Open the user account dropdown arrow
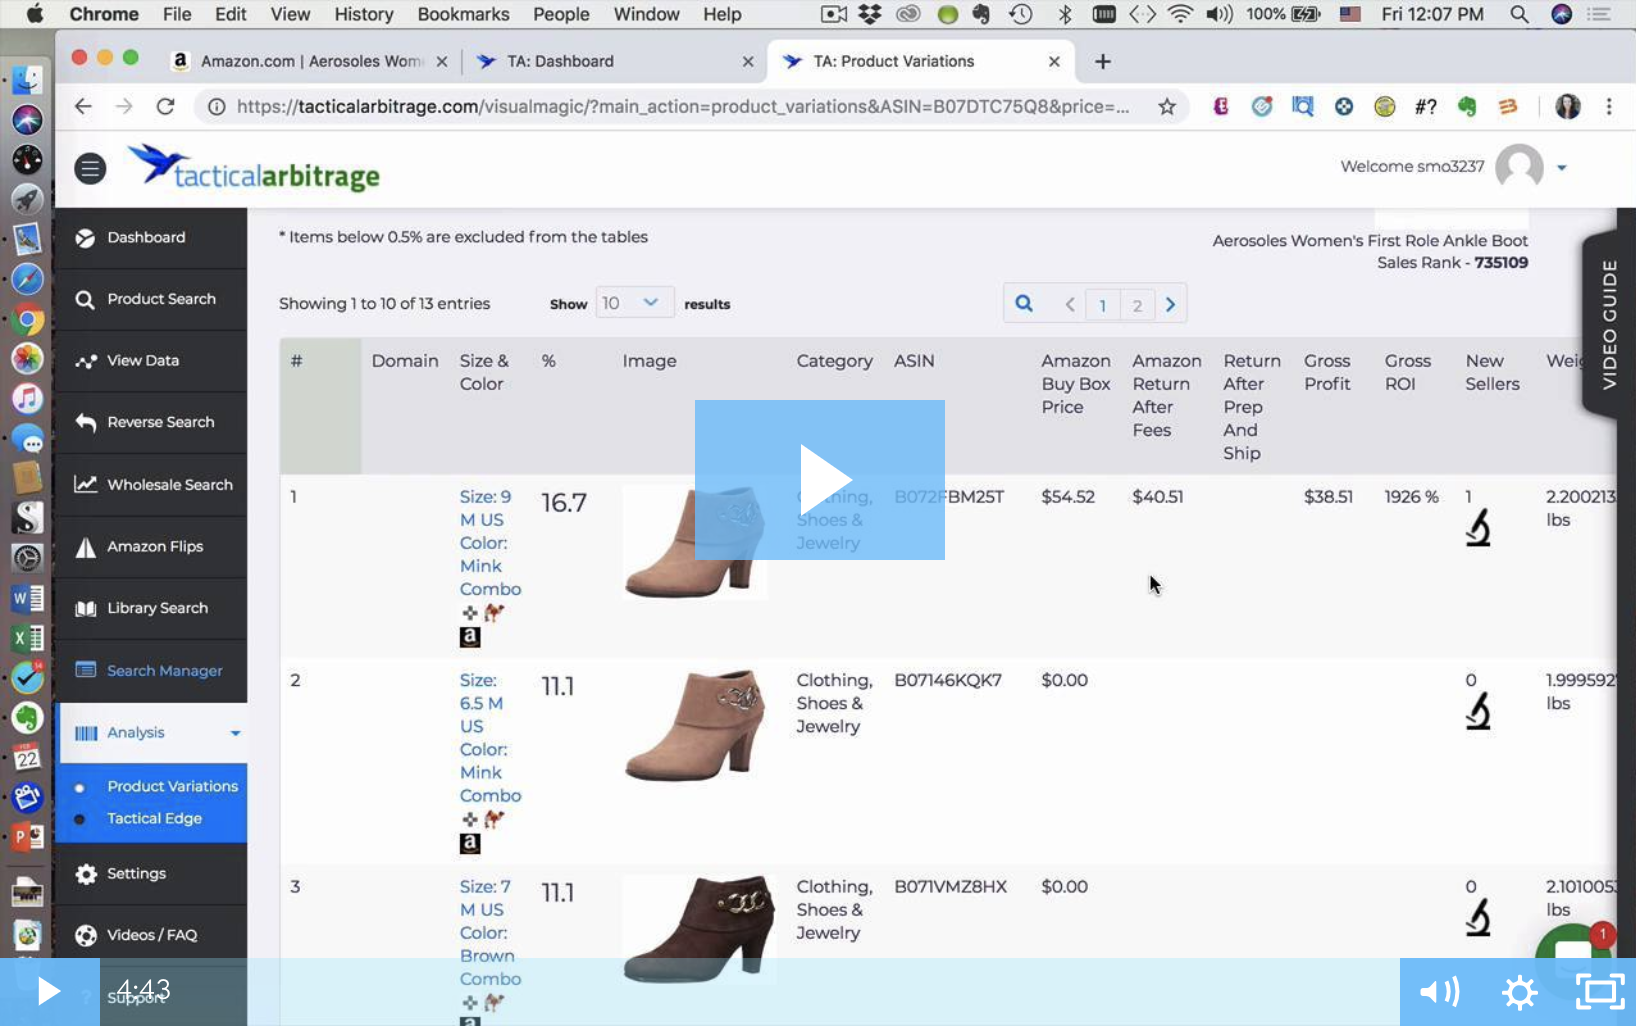Image resolution: width=1636 pixels, height=1026 pixels. tap(1561, 168)
